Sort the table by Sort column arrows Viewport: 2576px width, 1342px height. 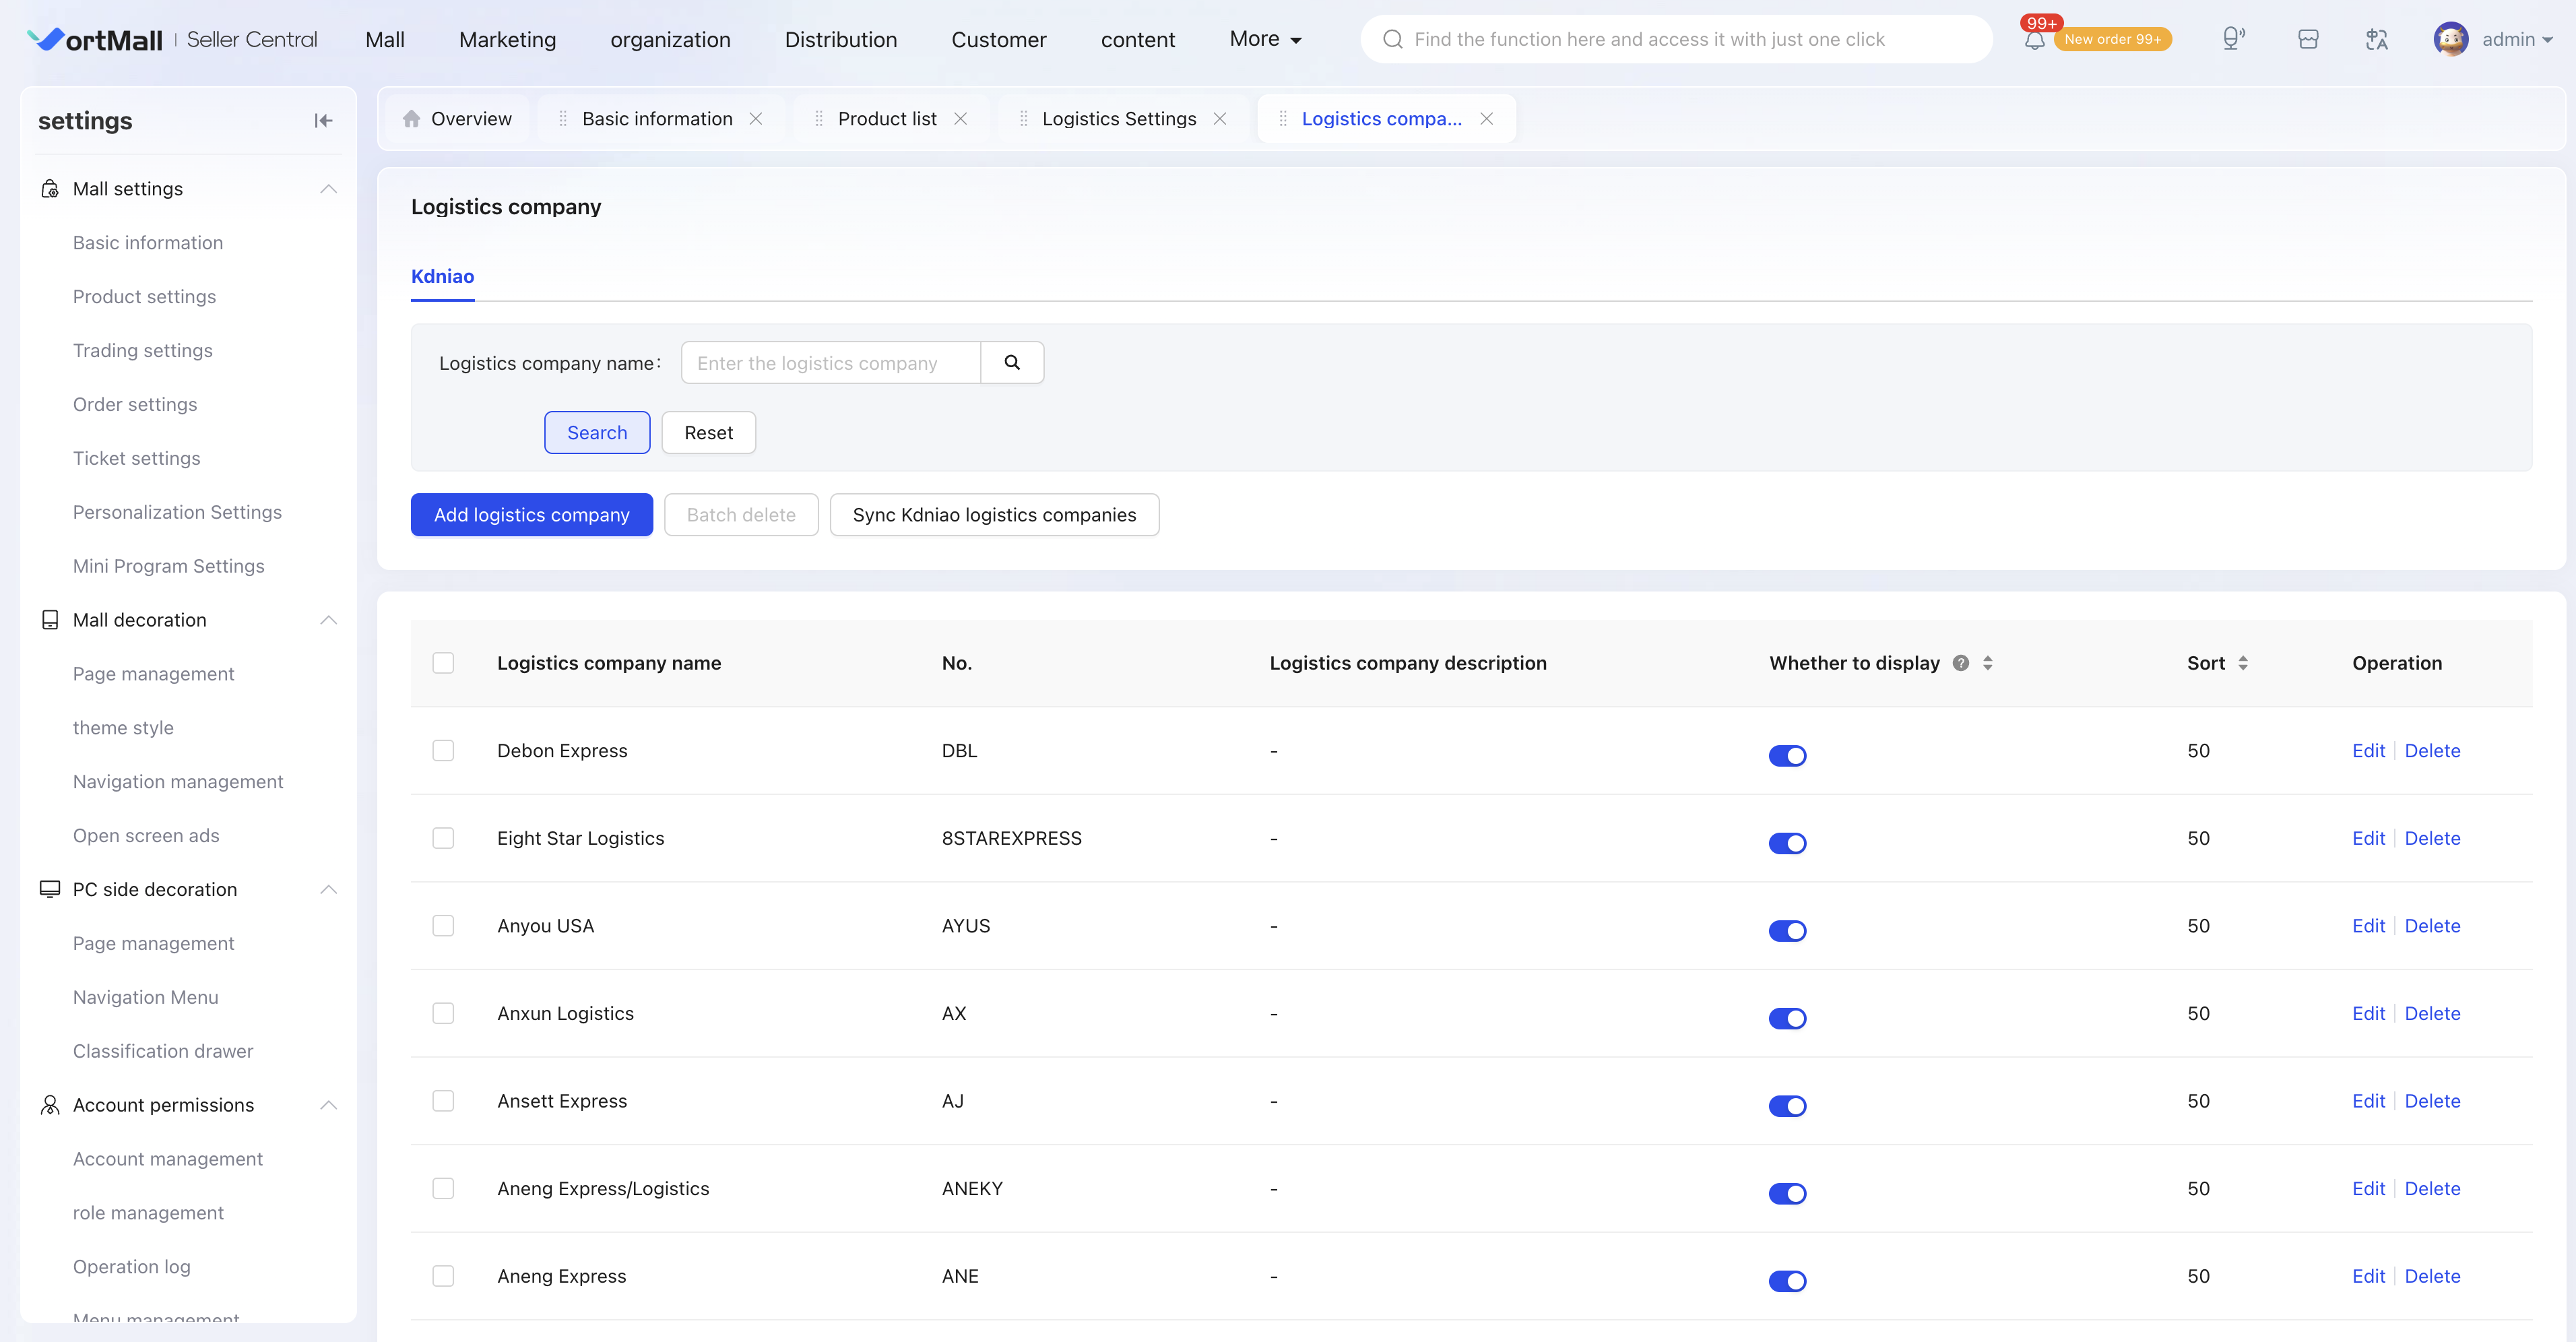click(2243, 663)
